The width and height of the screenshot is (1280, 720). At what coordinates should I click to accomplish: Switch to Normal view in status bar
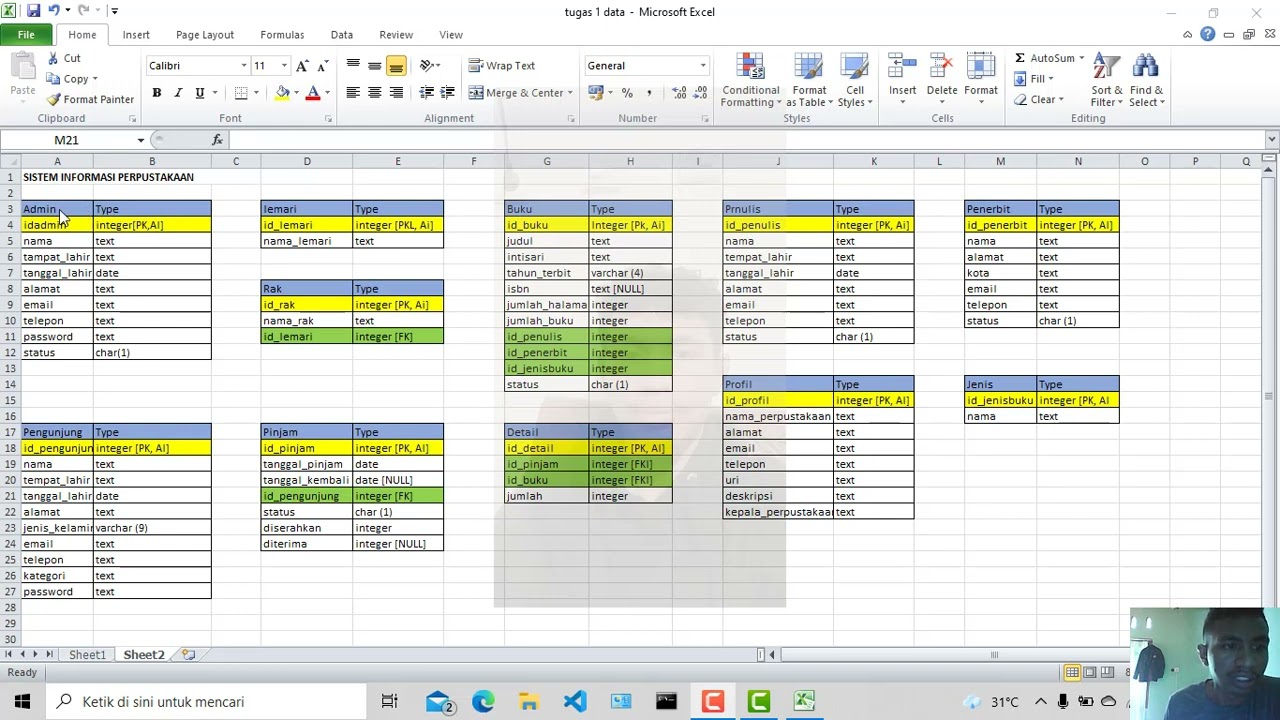1072,672
